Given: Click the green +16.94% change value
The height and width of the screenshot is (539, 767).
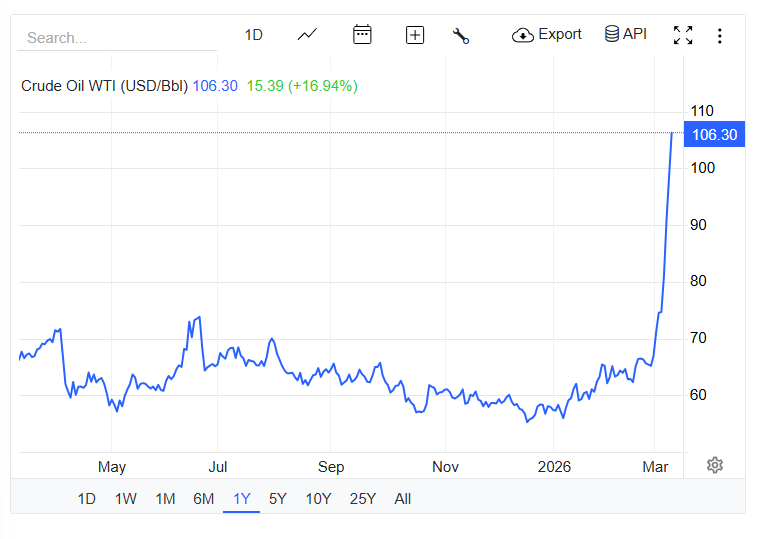Looking at the screenshot, I should coord(323,86).
